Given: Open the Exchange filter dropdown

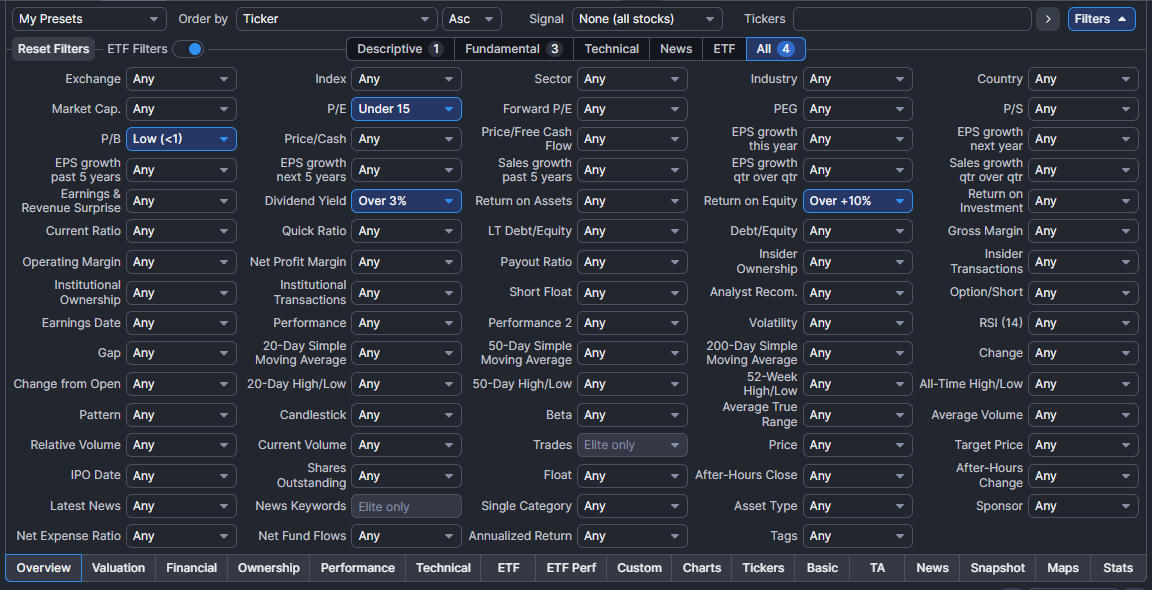Looking at the screenshot, I should [181, 79].
